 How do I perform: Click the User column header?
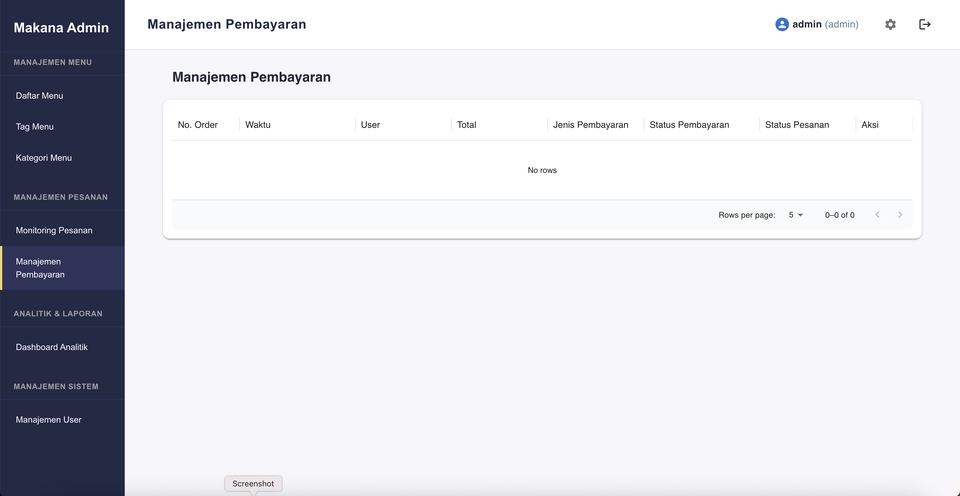click(x=370, y=125)
